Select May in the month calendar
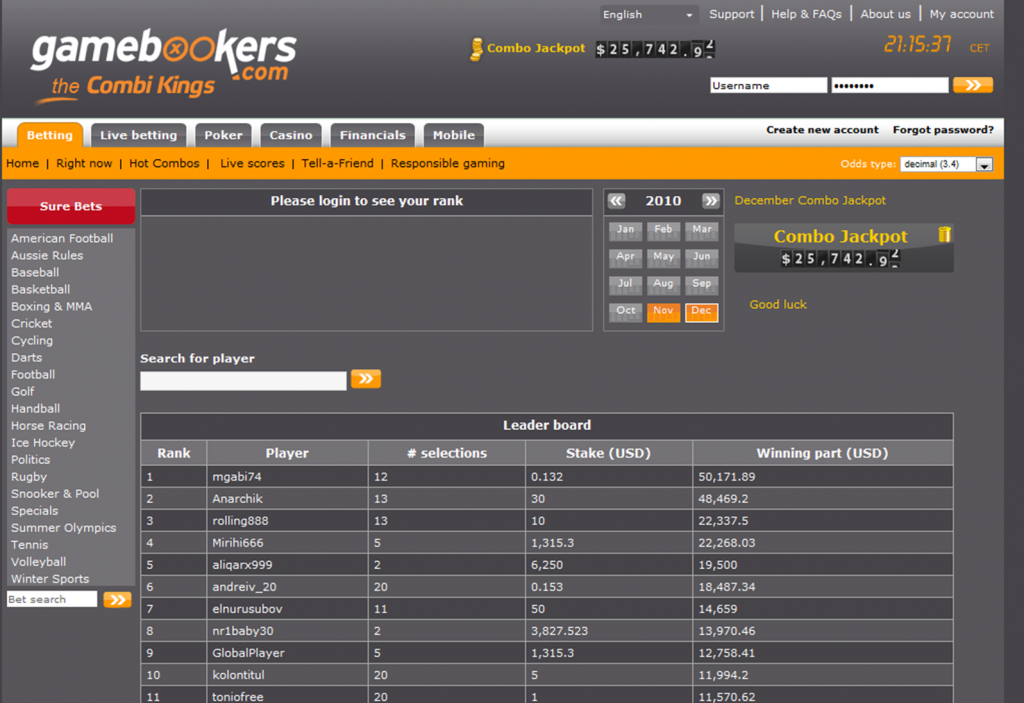The width and height of the screenshot is (1024, 703). (663, 257)
